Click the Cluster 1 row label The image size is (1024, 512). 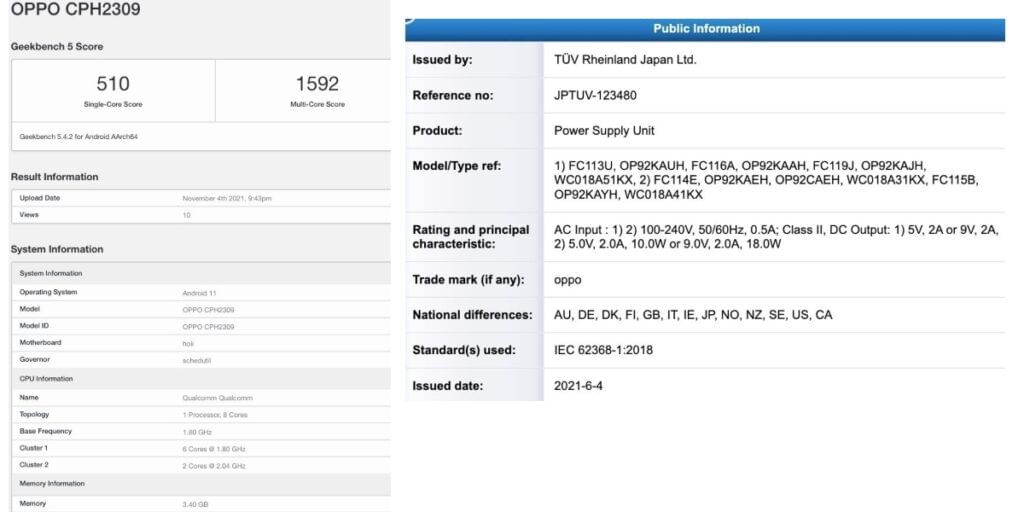33,449
